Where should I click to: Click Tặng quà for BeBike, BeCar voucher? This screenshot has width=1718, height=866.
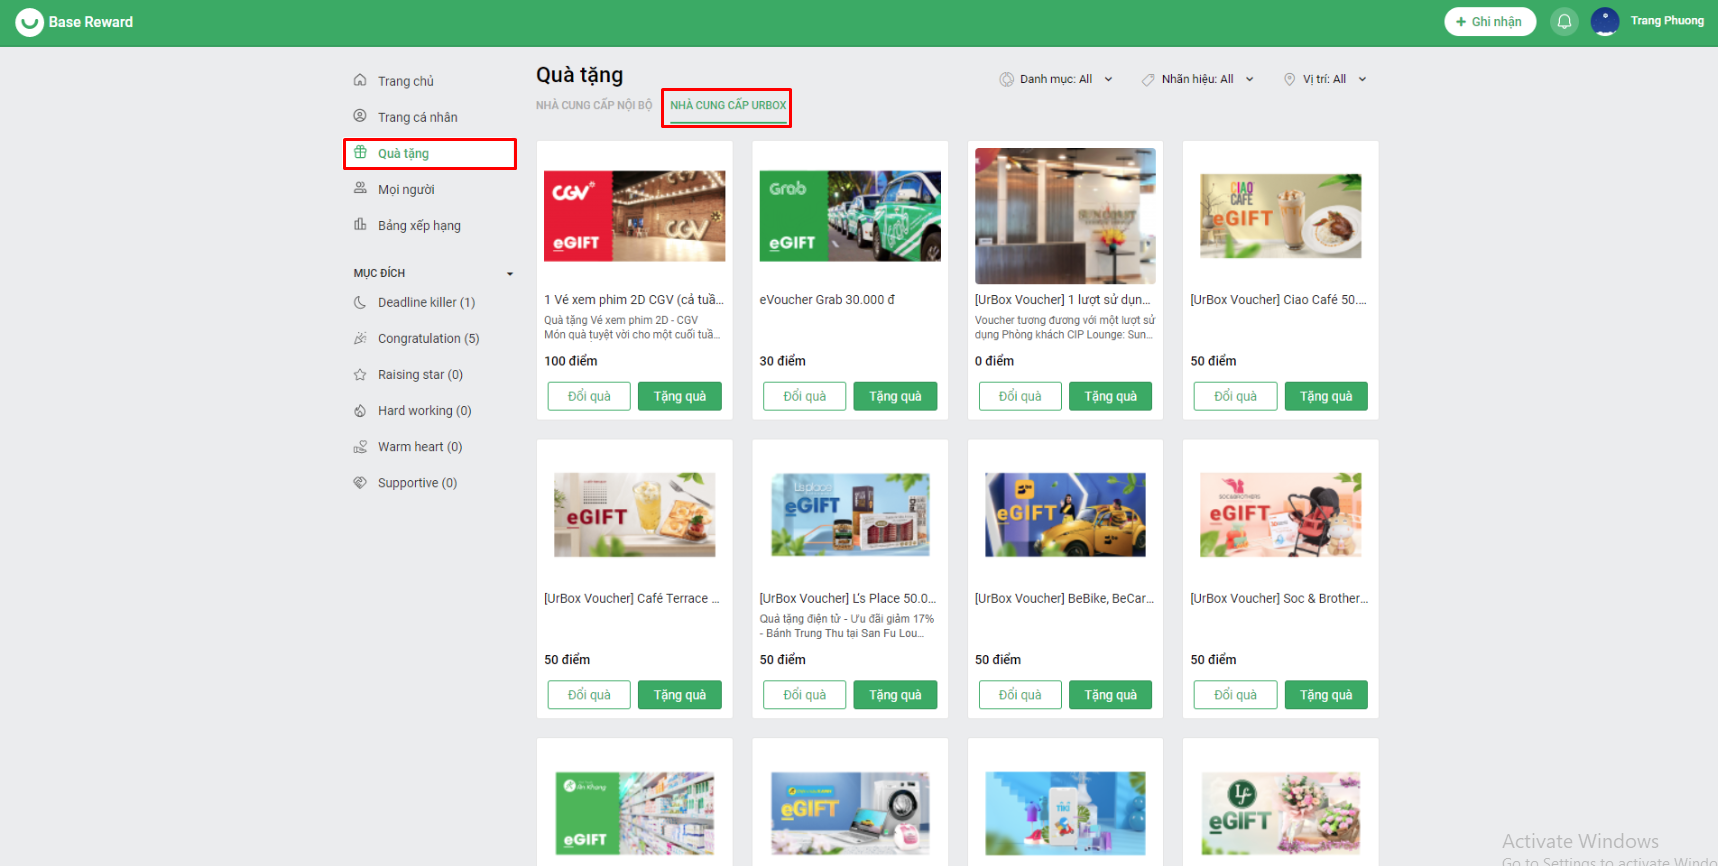[1111, 695]
